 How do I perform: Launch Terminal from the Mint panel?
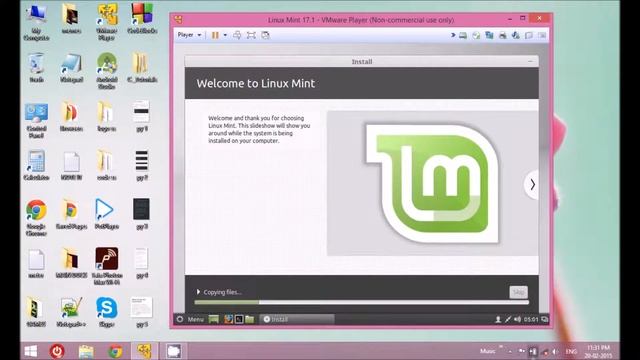[x=239, y=319]
